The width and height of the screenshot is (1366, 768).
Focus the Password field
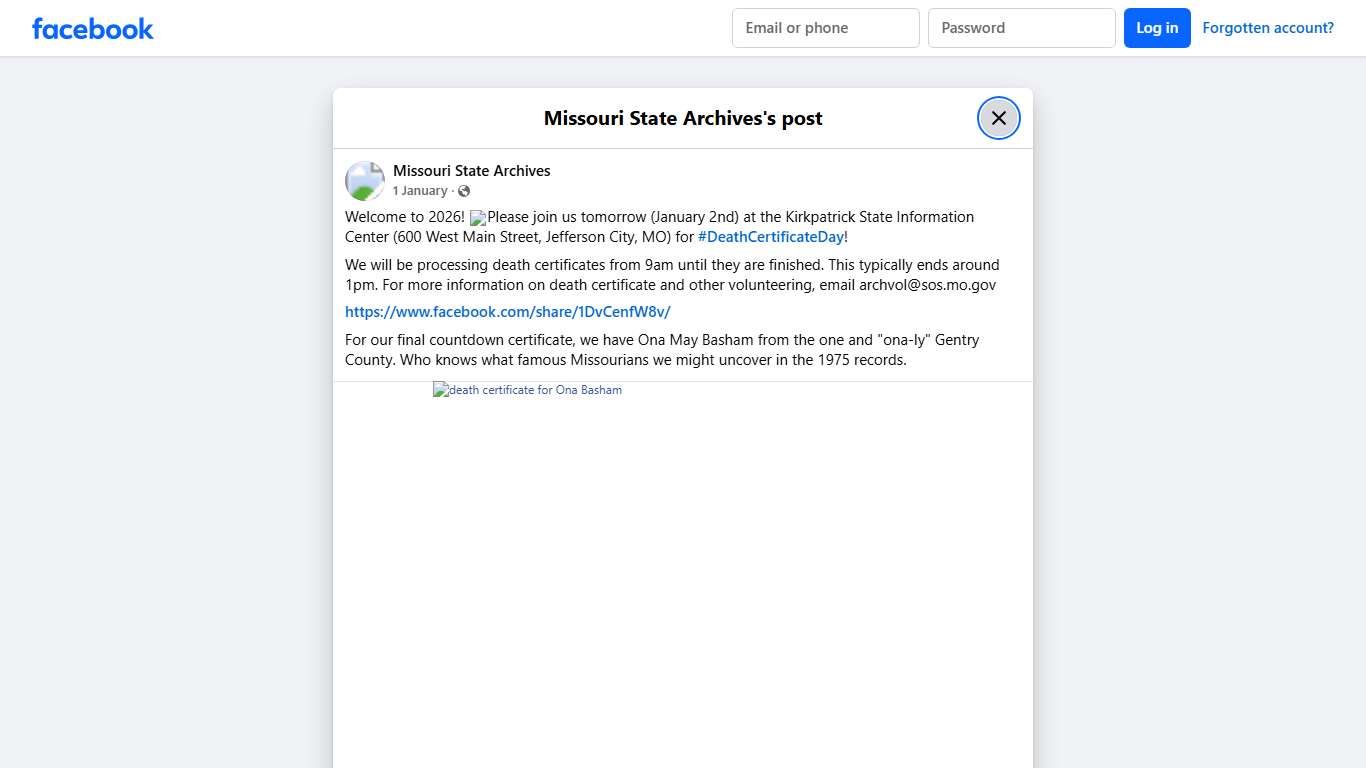click(1021, 28)
